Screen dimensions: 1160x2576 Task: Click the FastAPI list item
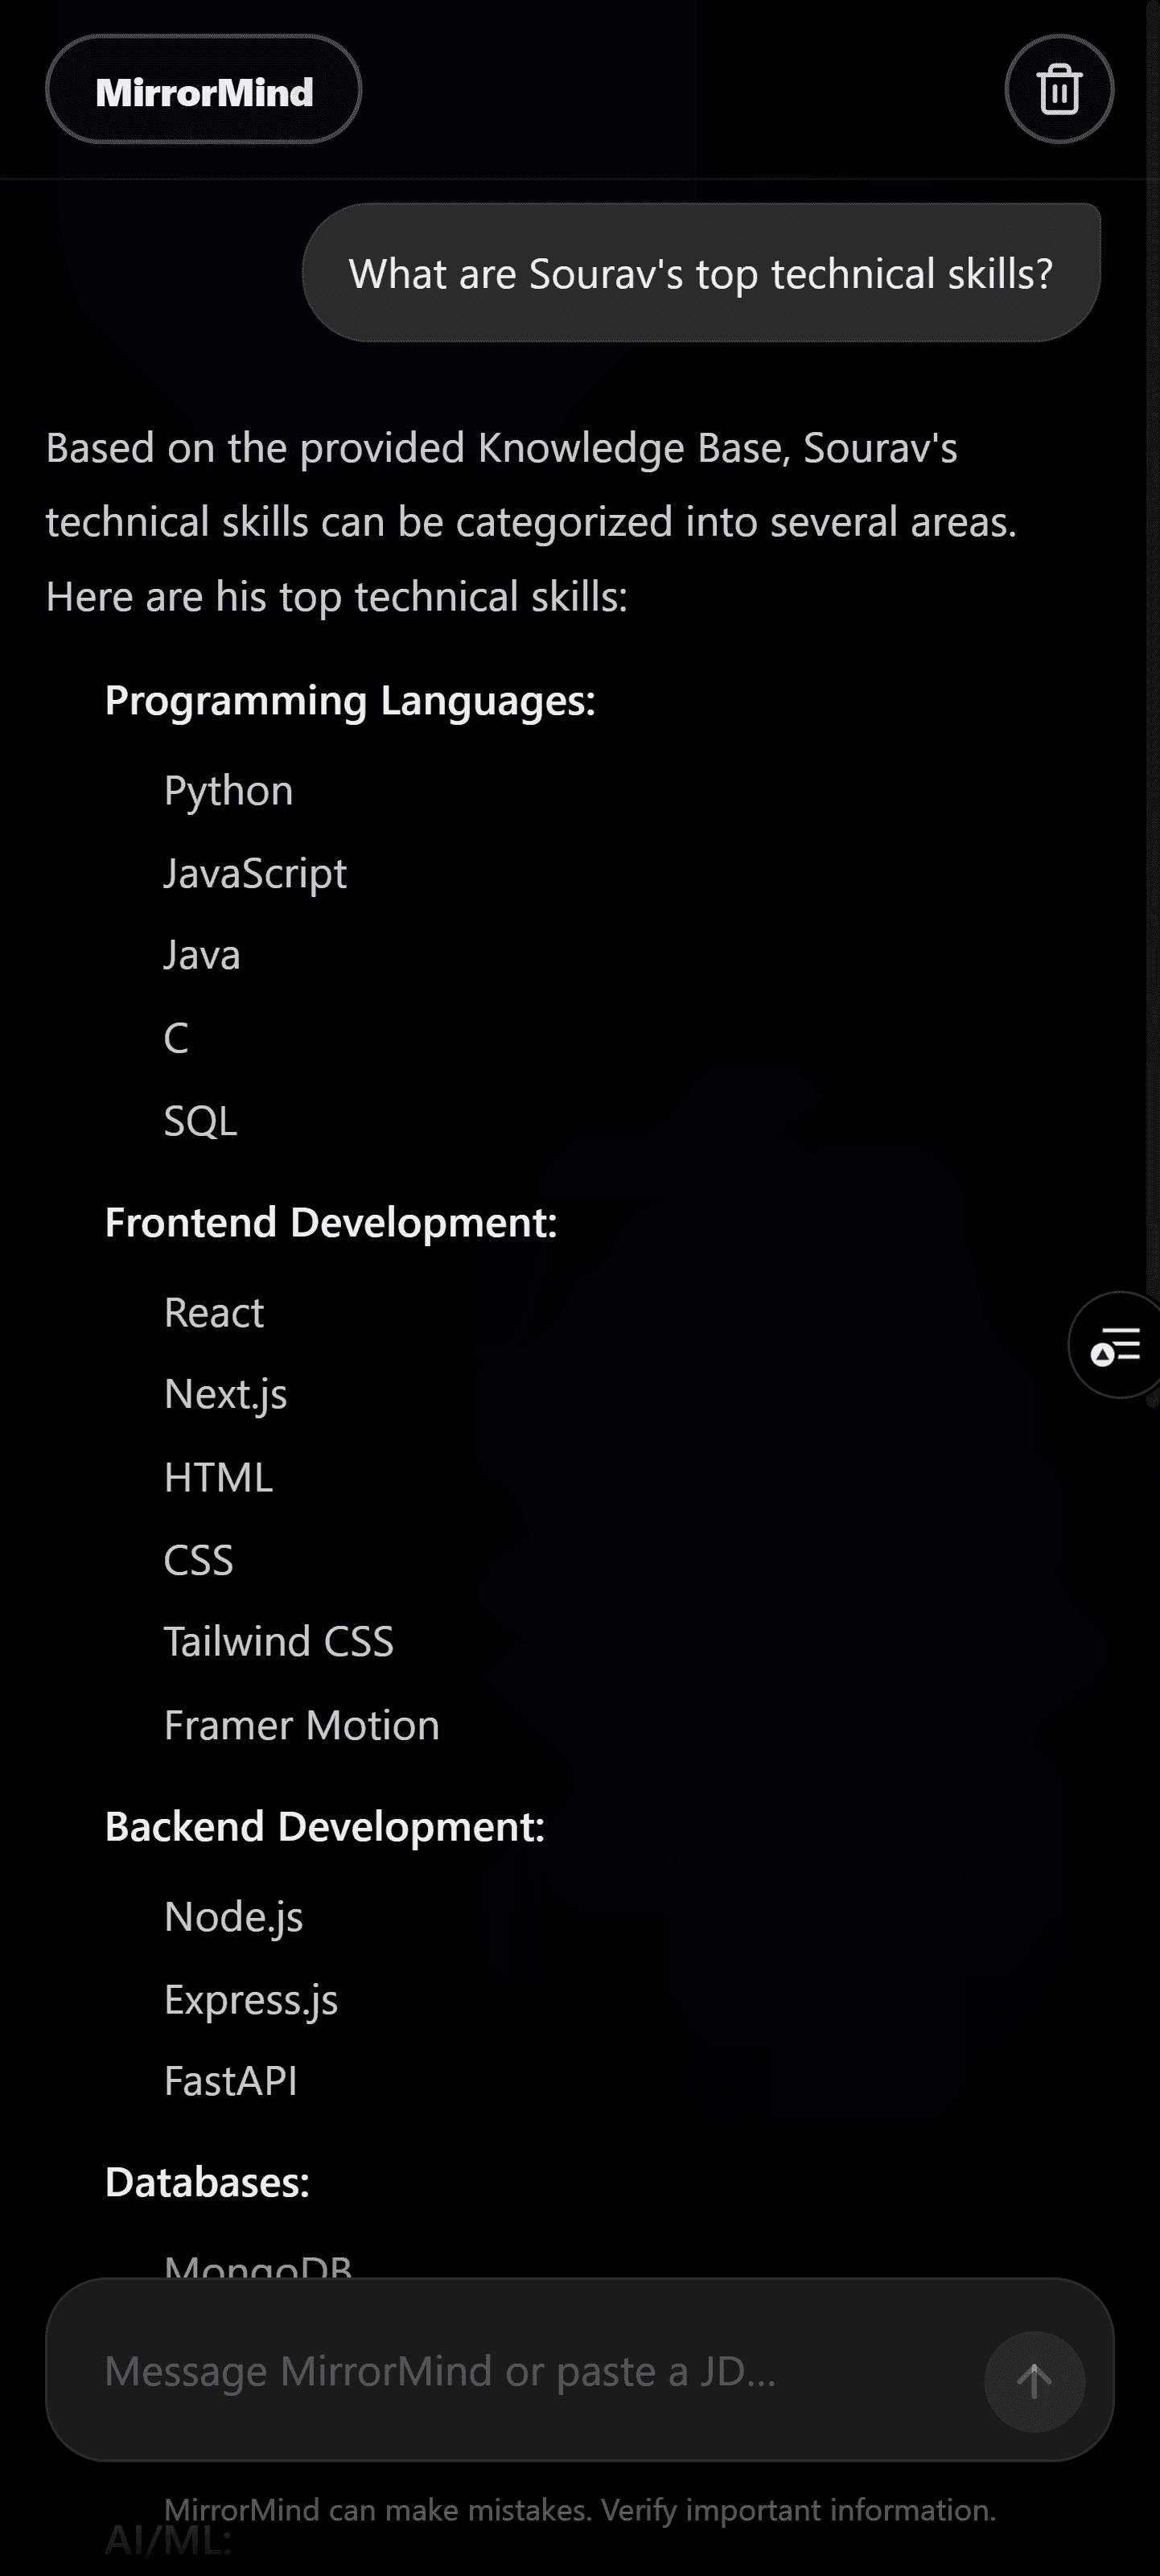tap(231, 2082)
